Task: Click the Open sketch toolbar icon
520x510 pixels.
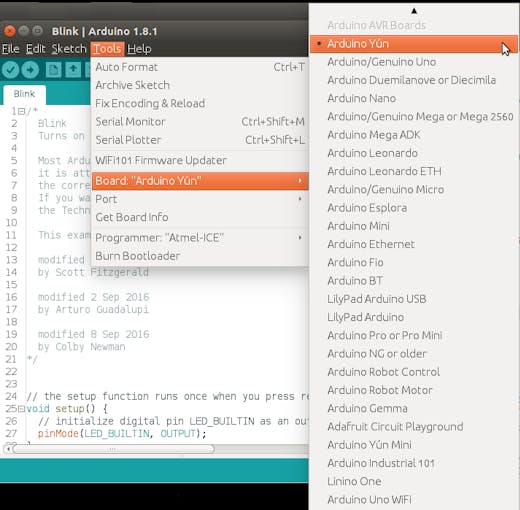Action: point(73,70)
